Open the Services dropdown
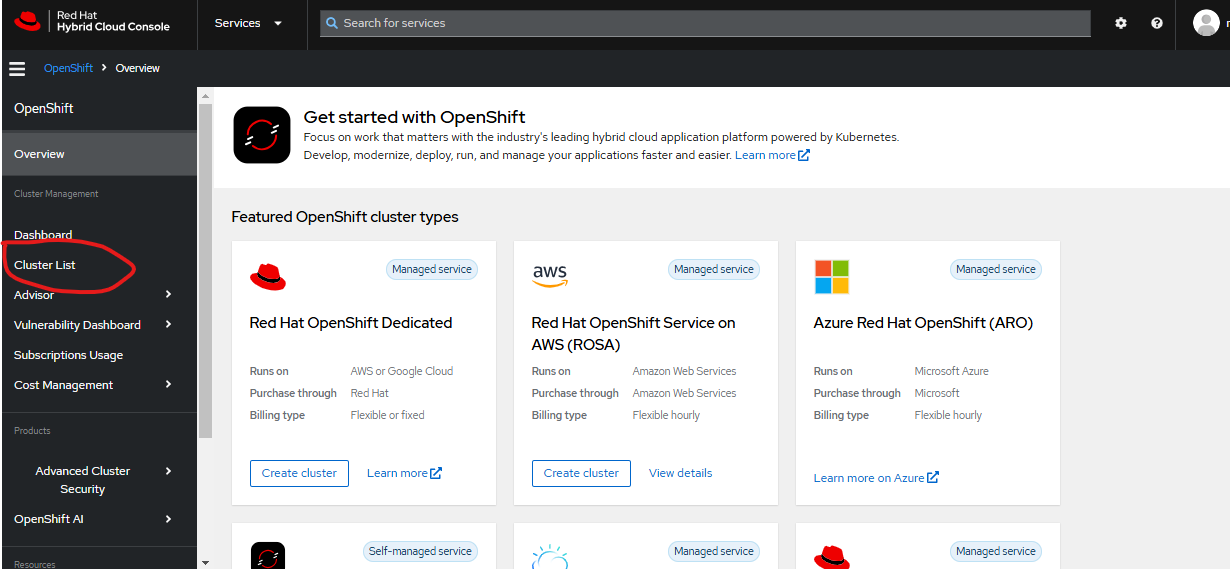The image size is (1230, 569). (x=248, y=23)
